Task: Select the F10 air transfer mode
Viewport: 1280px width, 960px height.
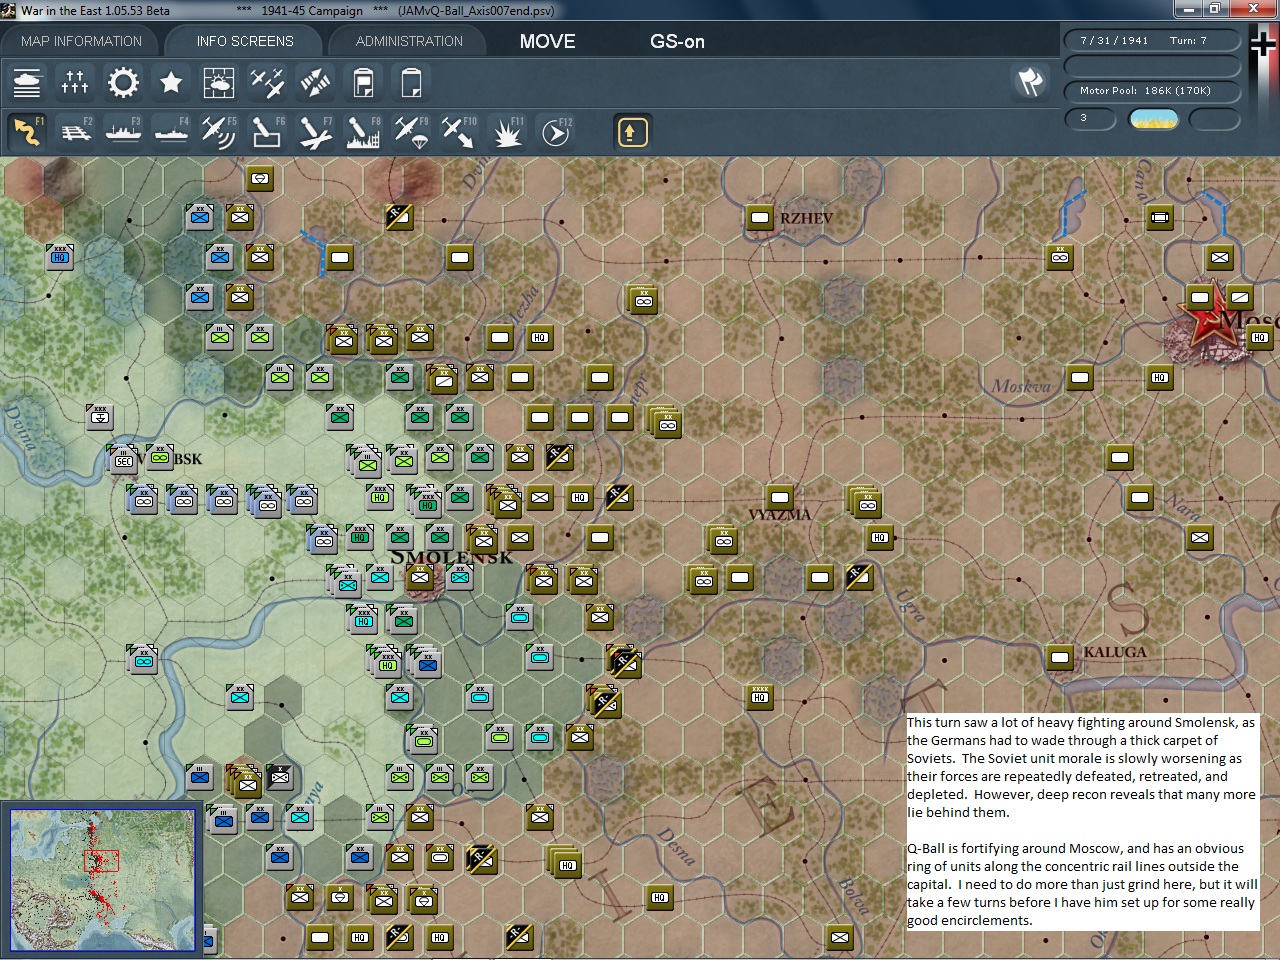Action: pyautogui.click(x=459, y=132)
